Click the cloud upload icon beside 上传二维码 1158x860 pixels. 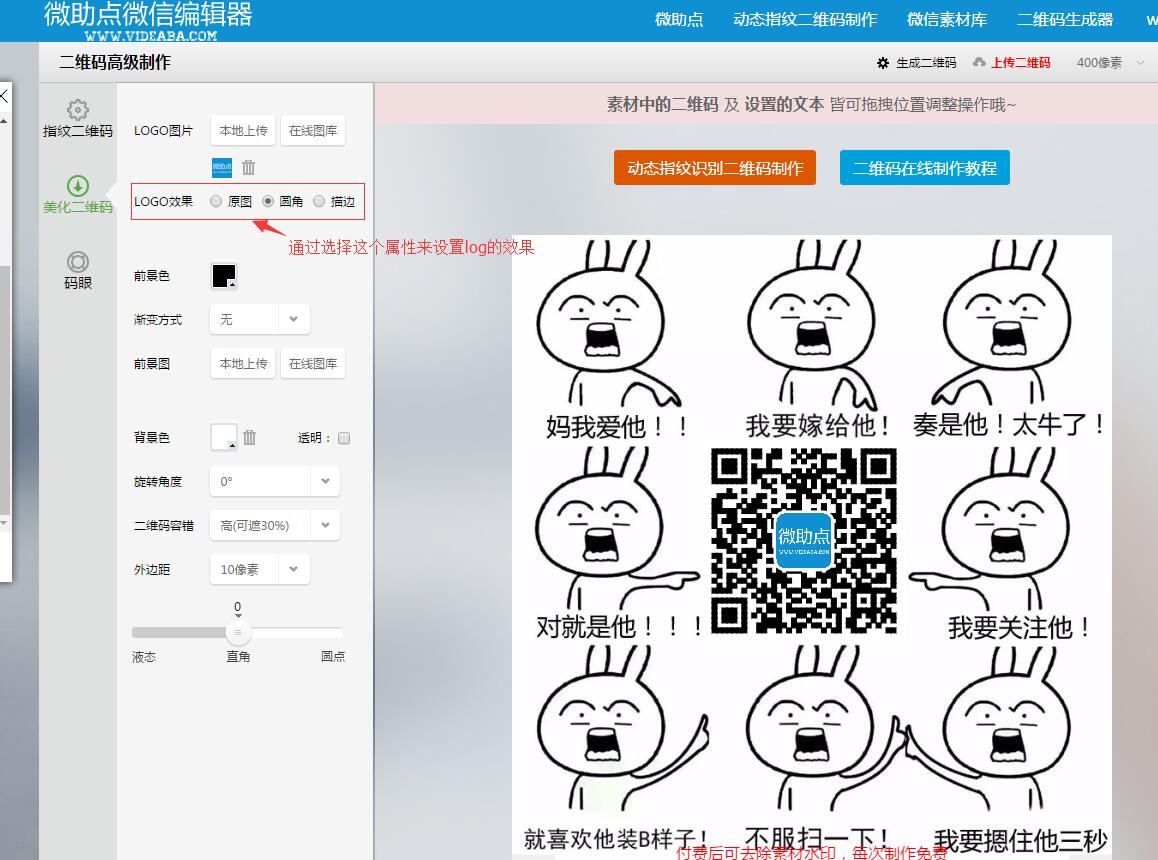click(979, 62)
